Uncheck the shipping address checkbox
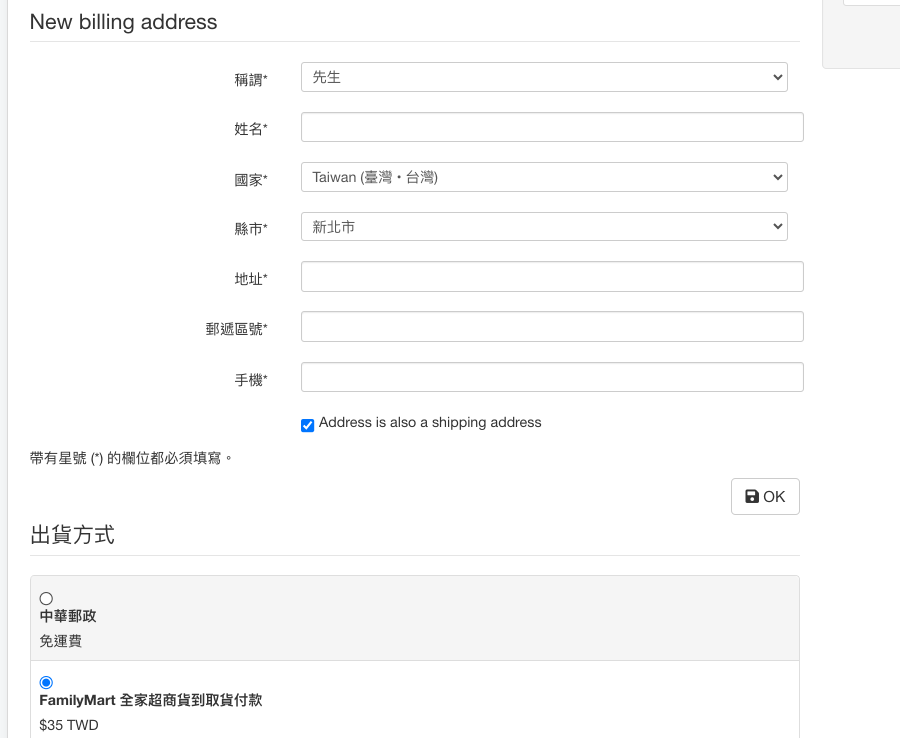900x738 pixels. coord(308,425)
